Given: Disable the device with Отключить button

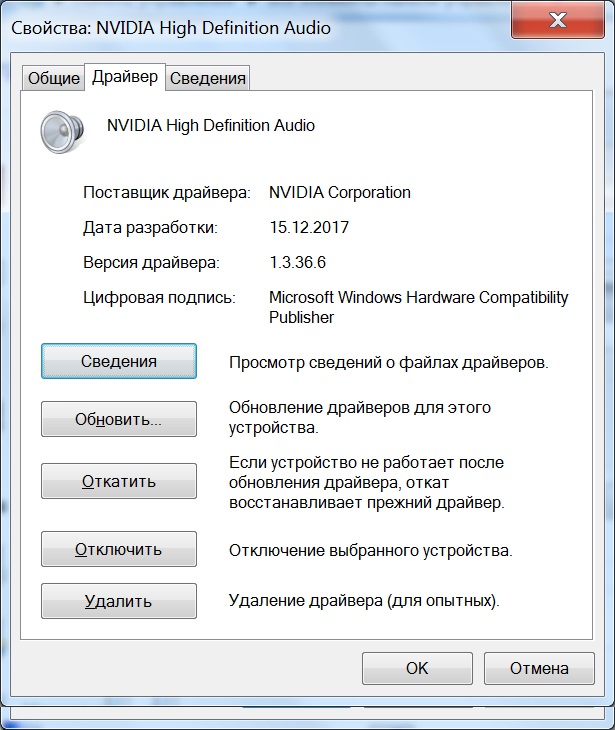Looking at the screenshot, I should click(118, 549).
